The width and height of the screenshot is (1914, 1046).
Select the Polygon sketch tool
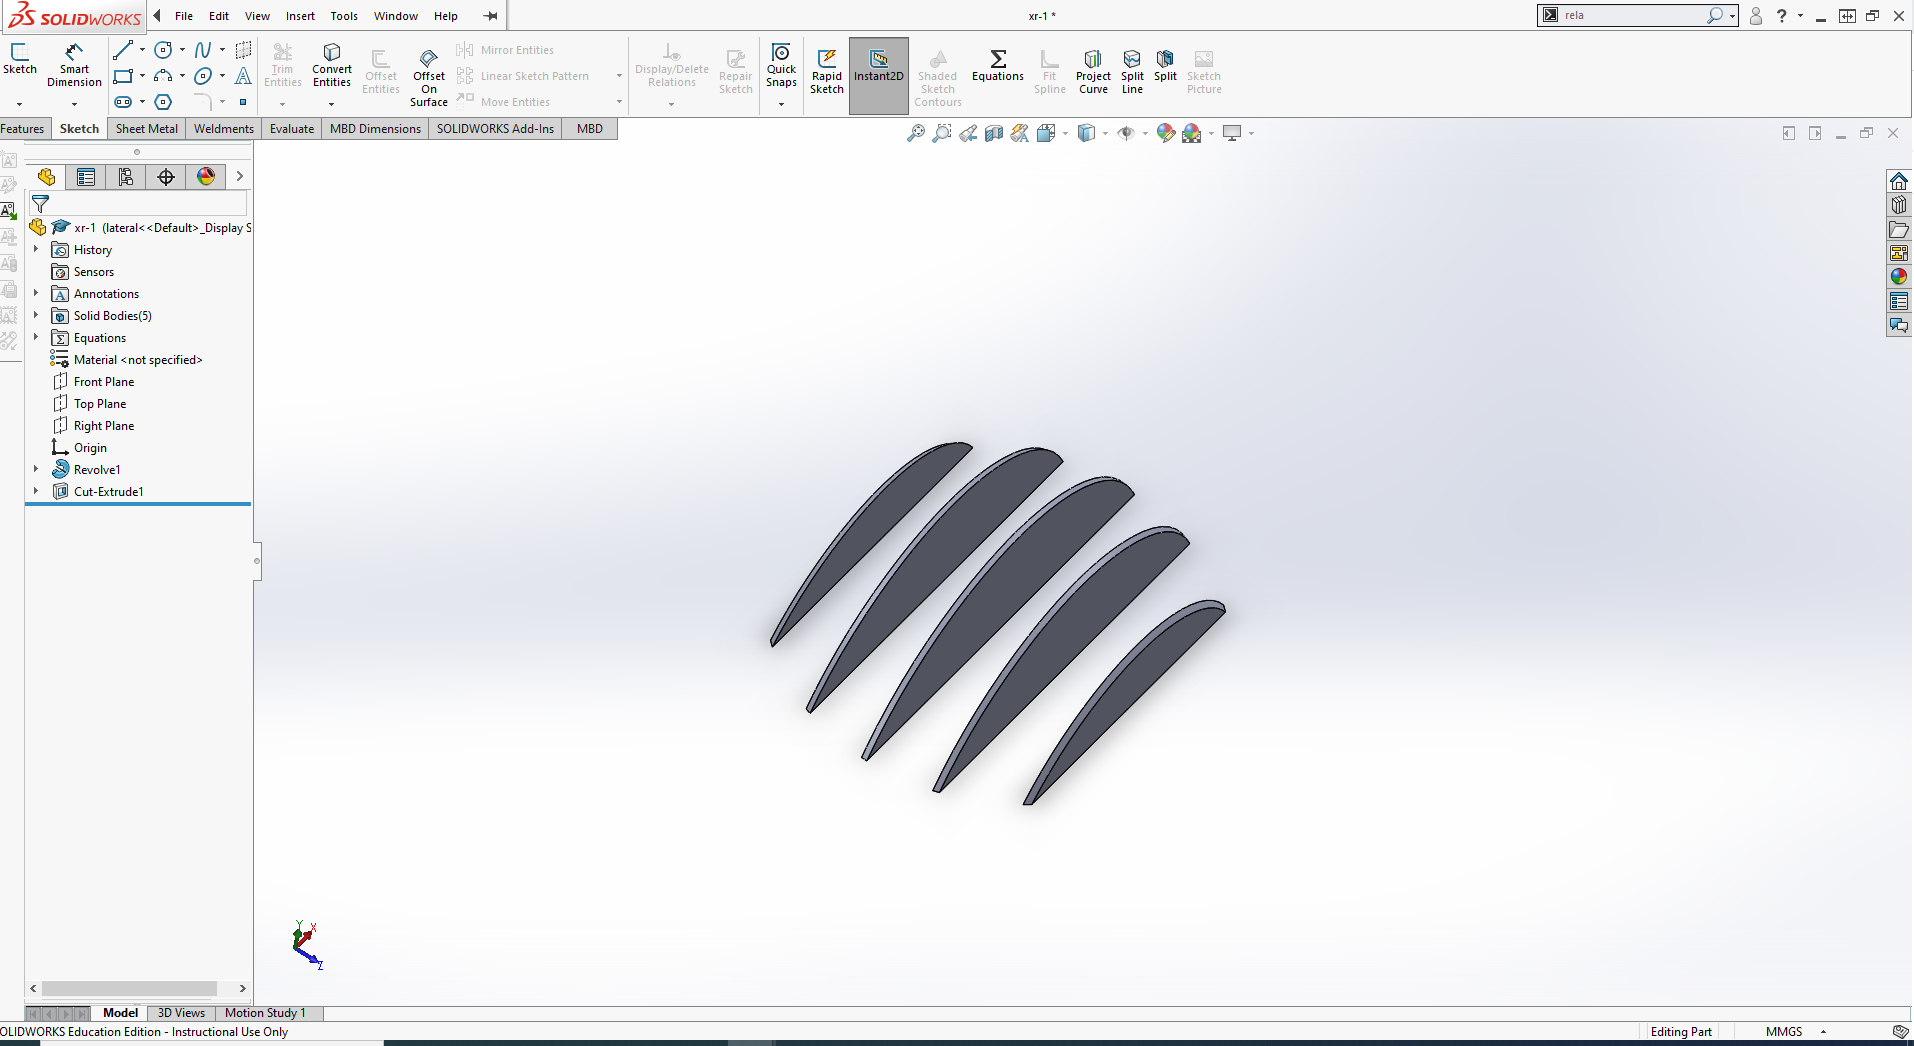(163, 102)
